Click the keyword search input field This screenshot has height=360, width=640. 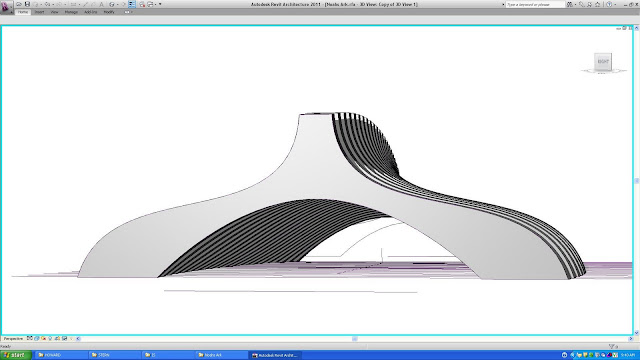pyautogui.click(x=535, y=4)
